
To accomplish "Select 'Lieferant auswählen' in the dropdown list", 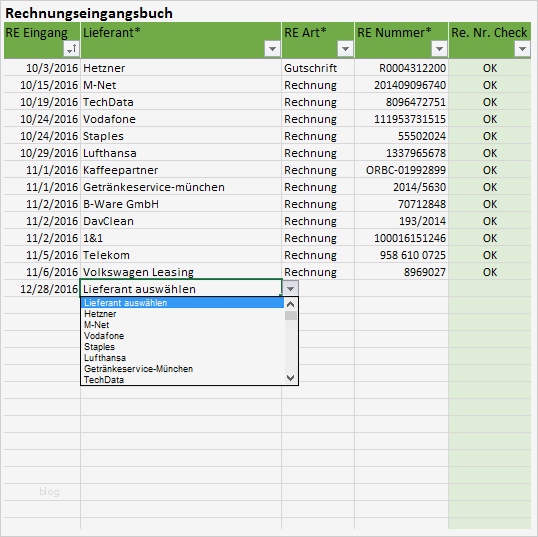I will (183, 303).
